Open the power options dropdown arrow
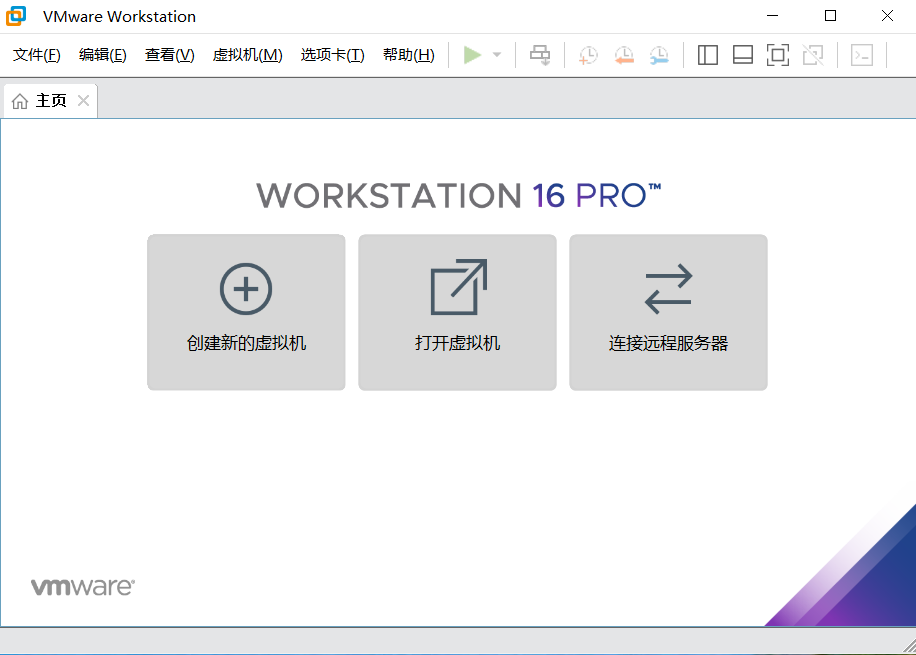Image resolution: width=916 pixels, height=655 pixels. click(x=497, y=55)
